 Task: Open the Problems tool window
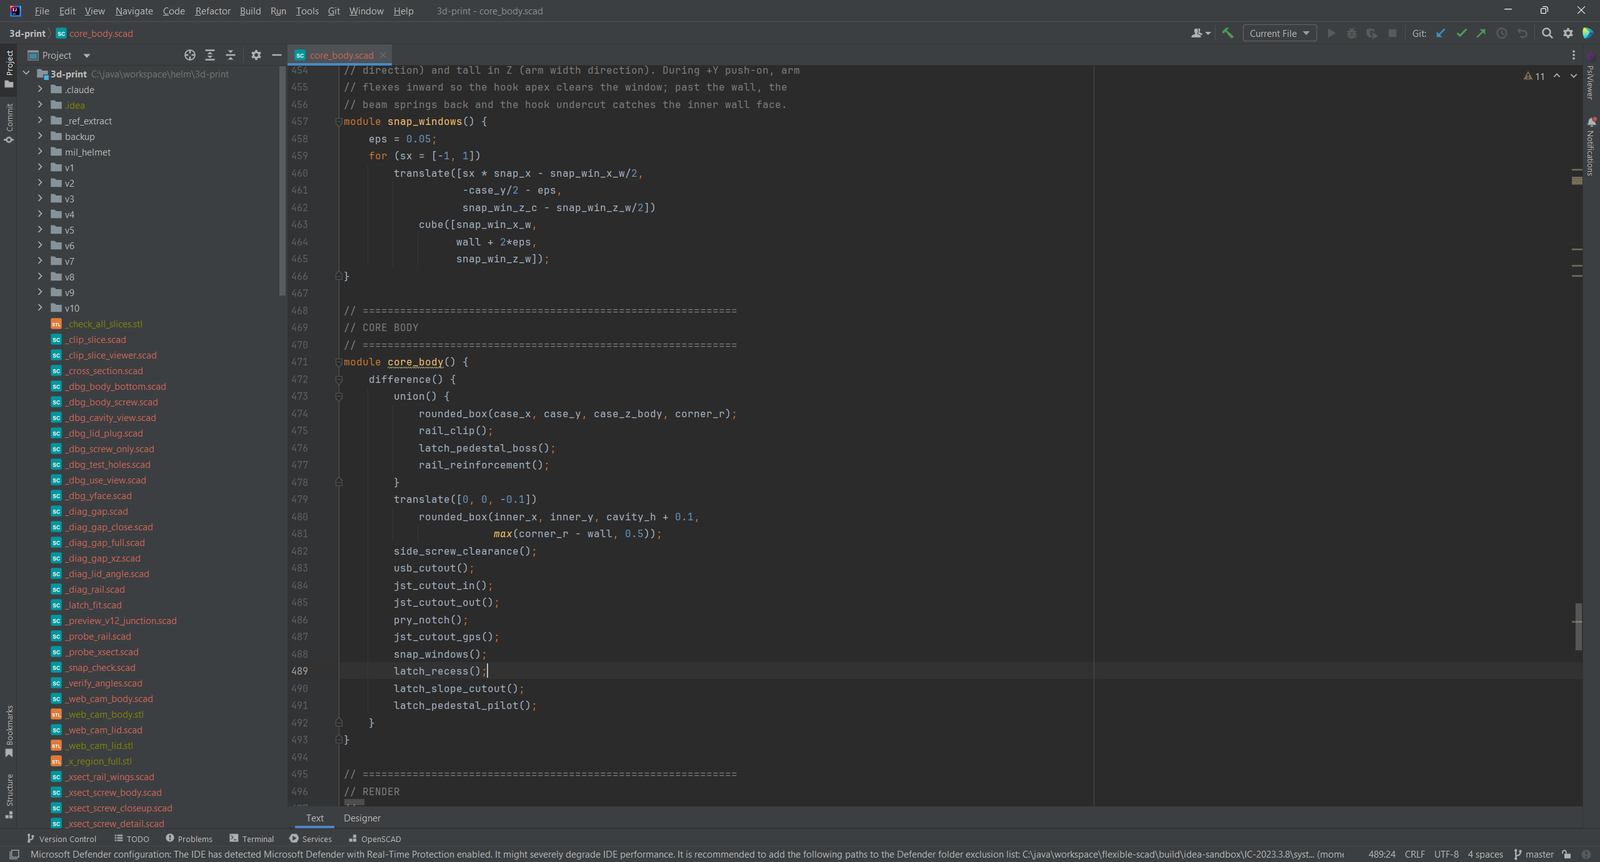(189, 839)
